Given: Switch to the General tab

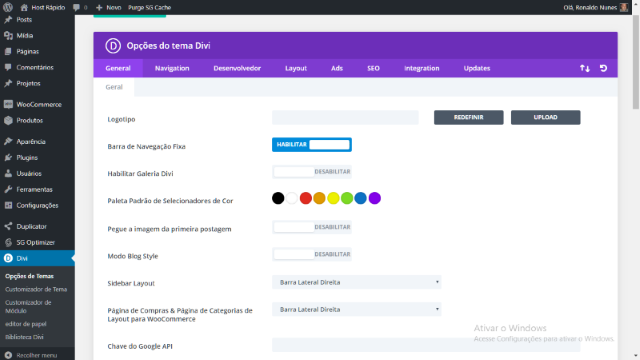Looking at the screenshot, I should point(118,68).
